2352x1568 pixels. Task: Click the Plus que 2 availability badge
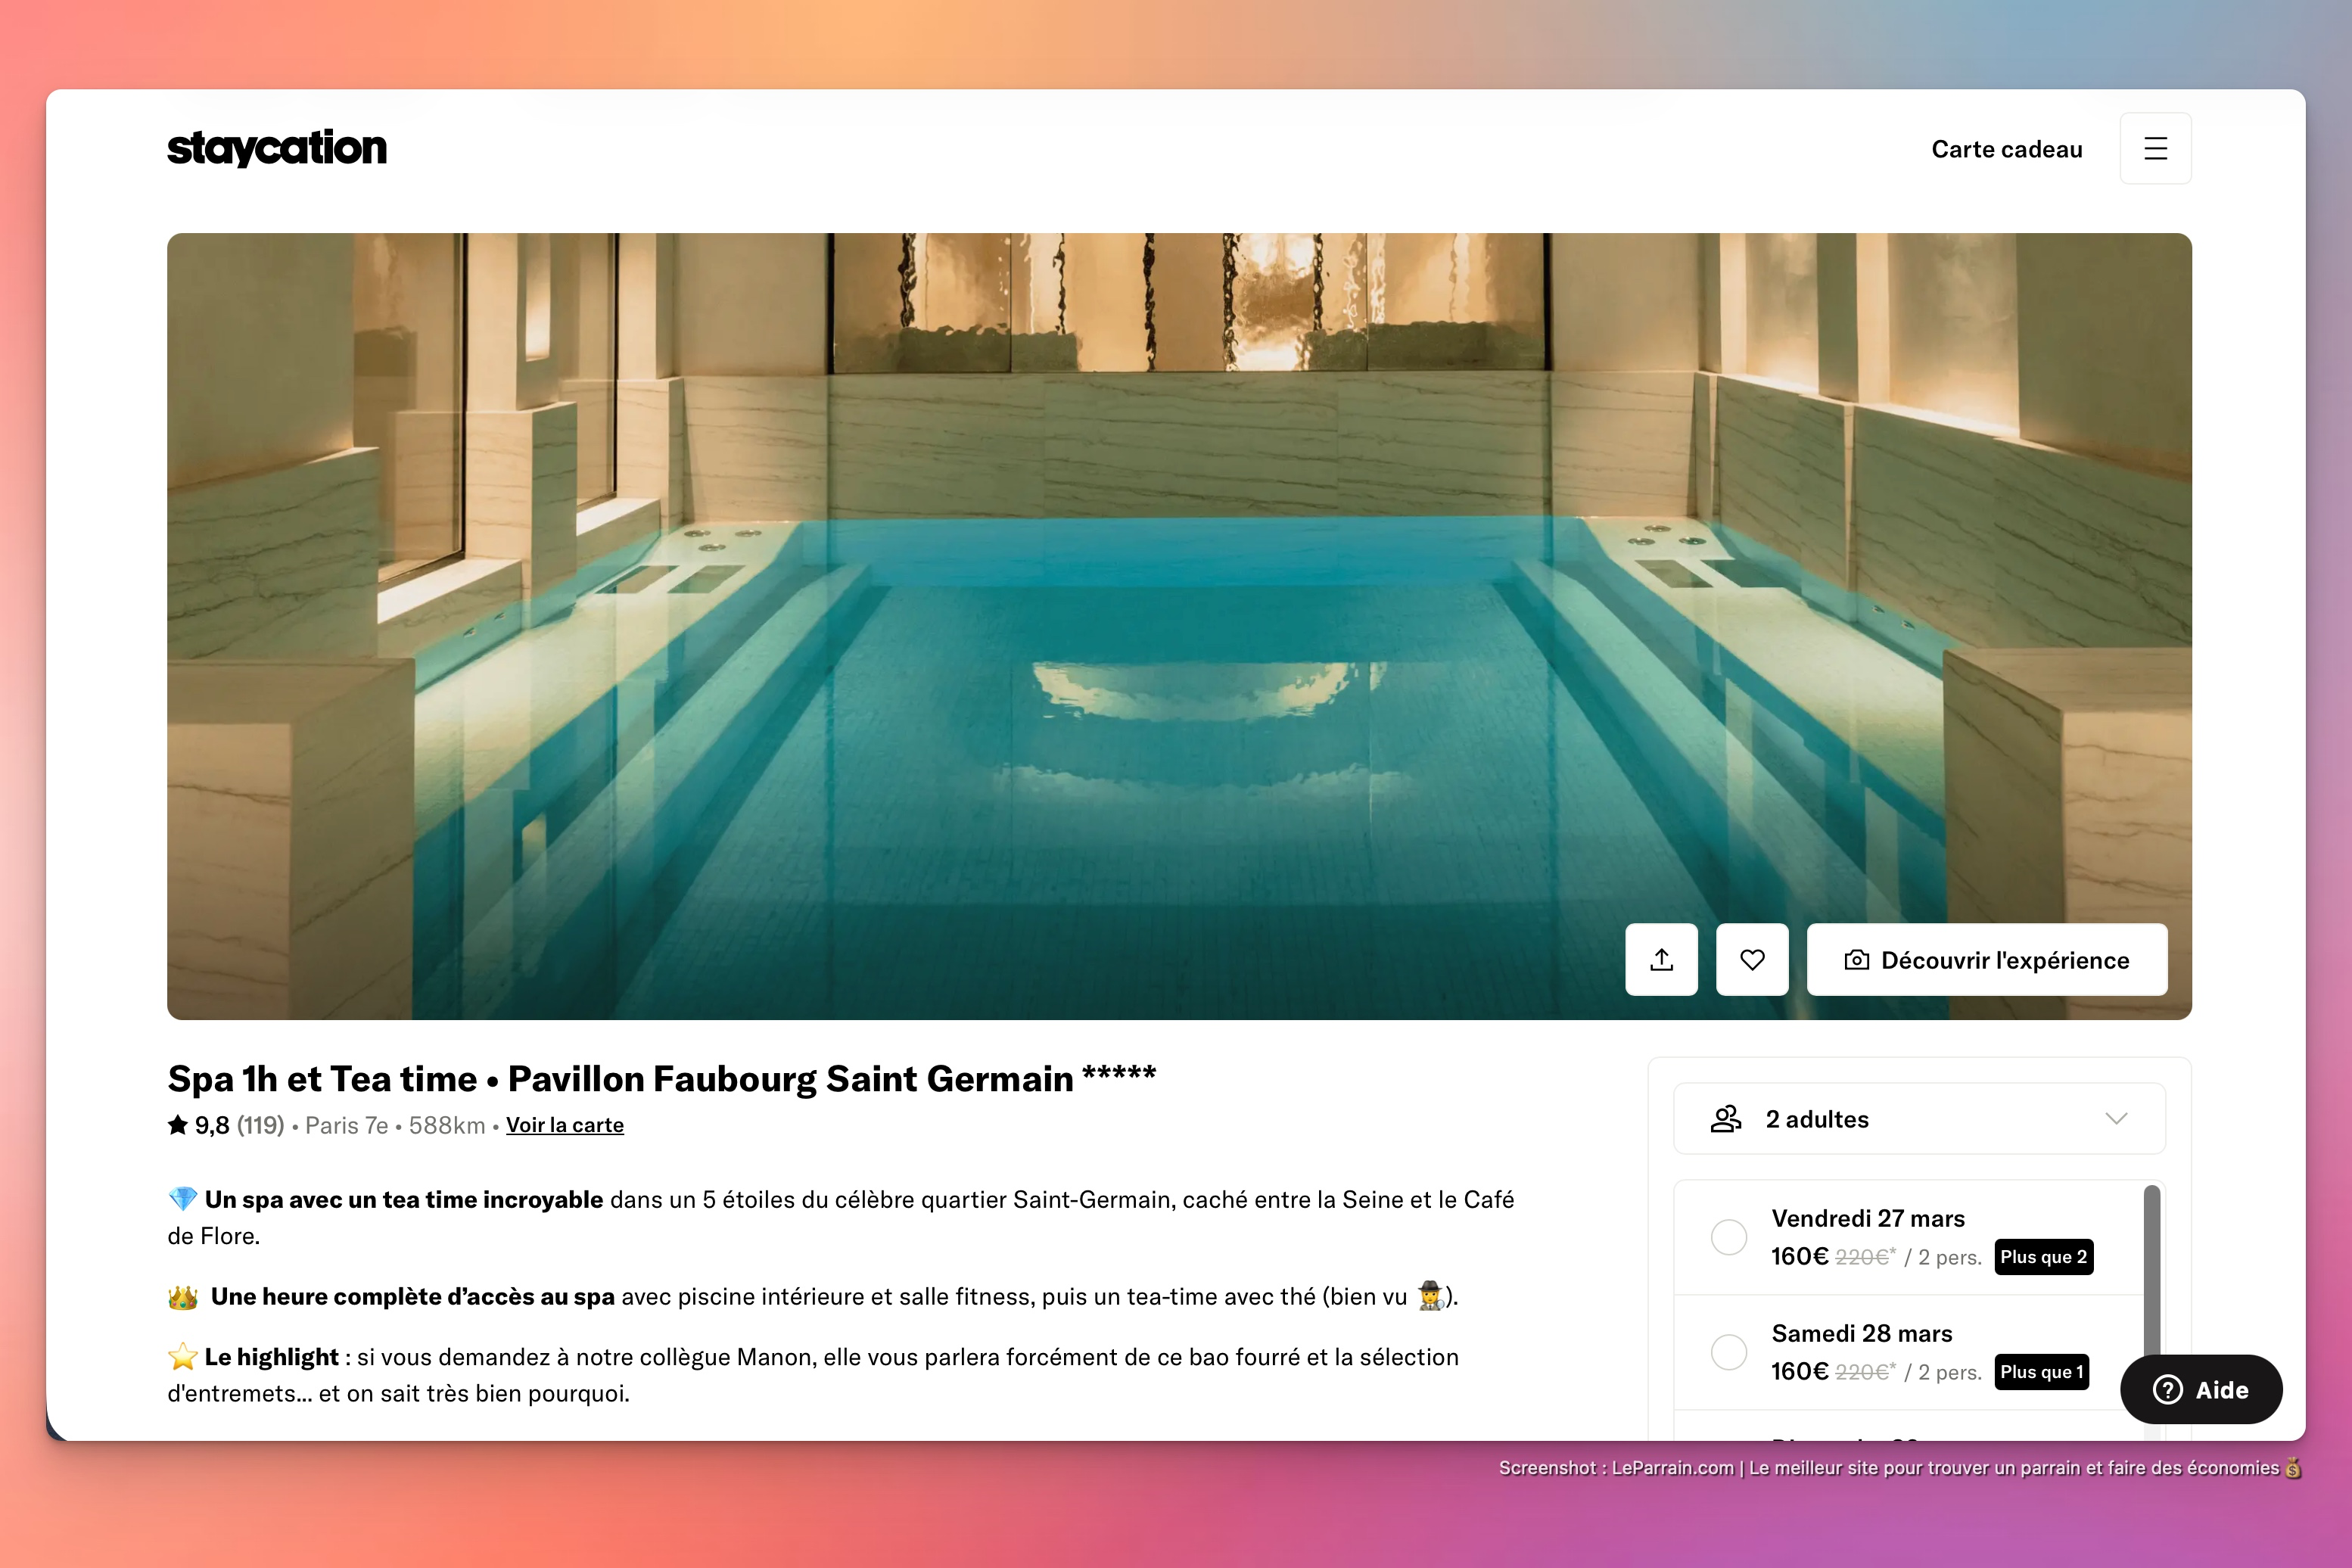[2043, 1257]
